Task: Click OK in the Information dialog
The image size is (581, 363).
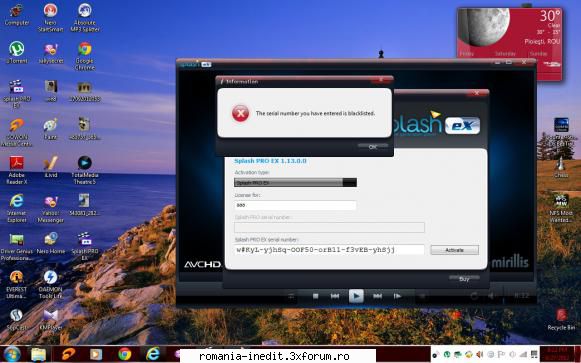Action: point(373,147)
